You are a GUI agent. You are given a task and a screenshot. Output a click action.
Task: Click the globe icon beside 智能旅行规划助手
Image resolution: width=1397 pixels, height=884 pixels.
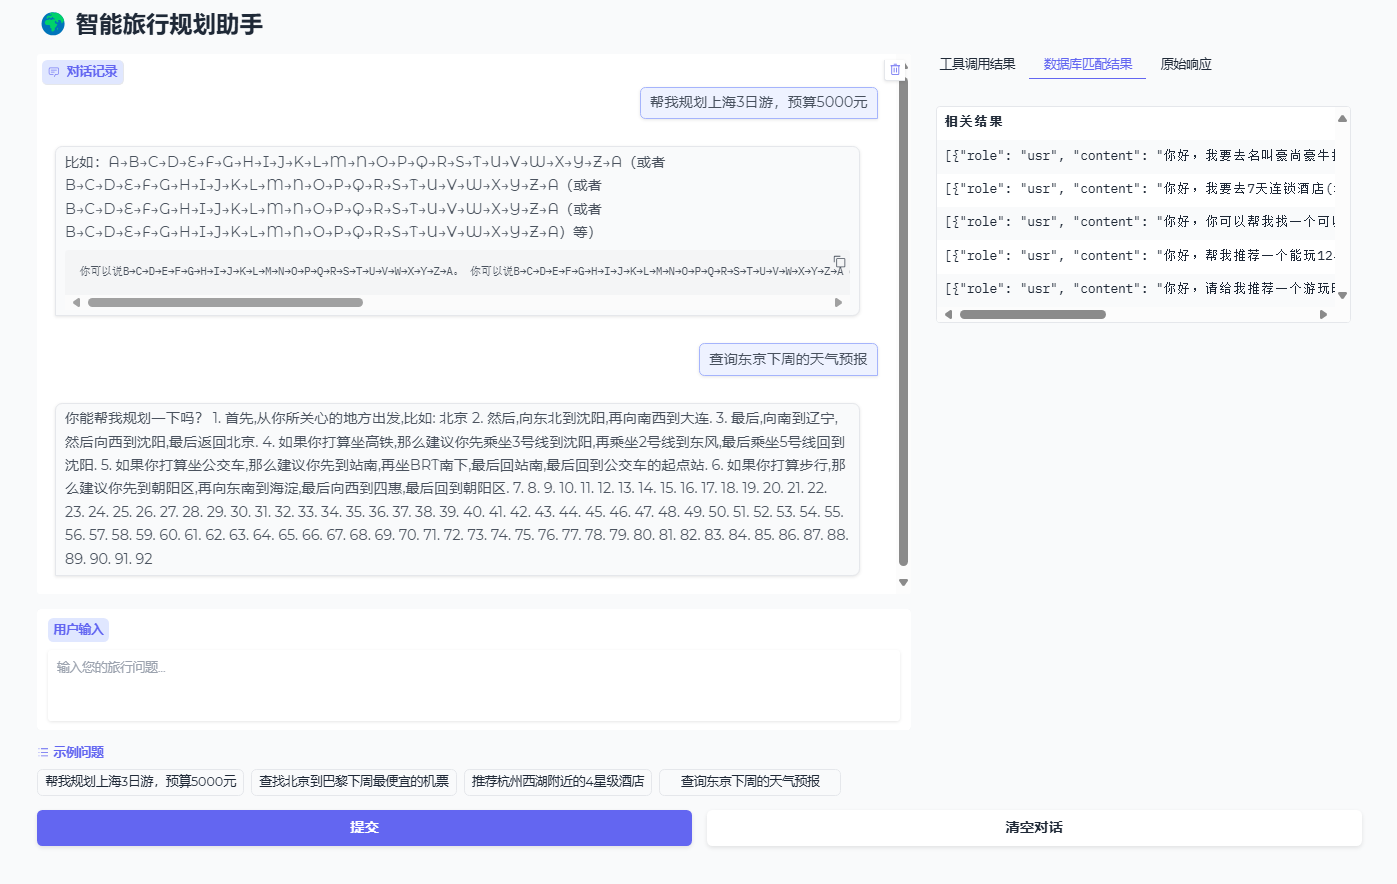53,24
